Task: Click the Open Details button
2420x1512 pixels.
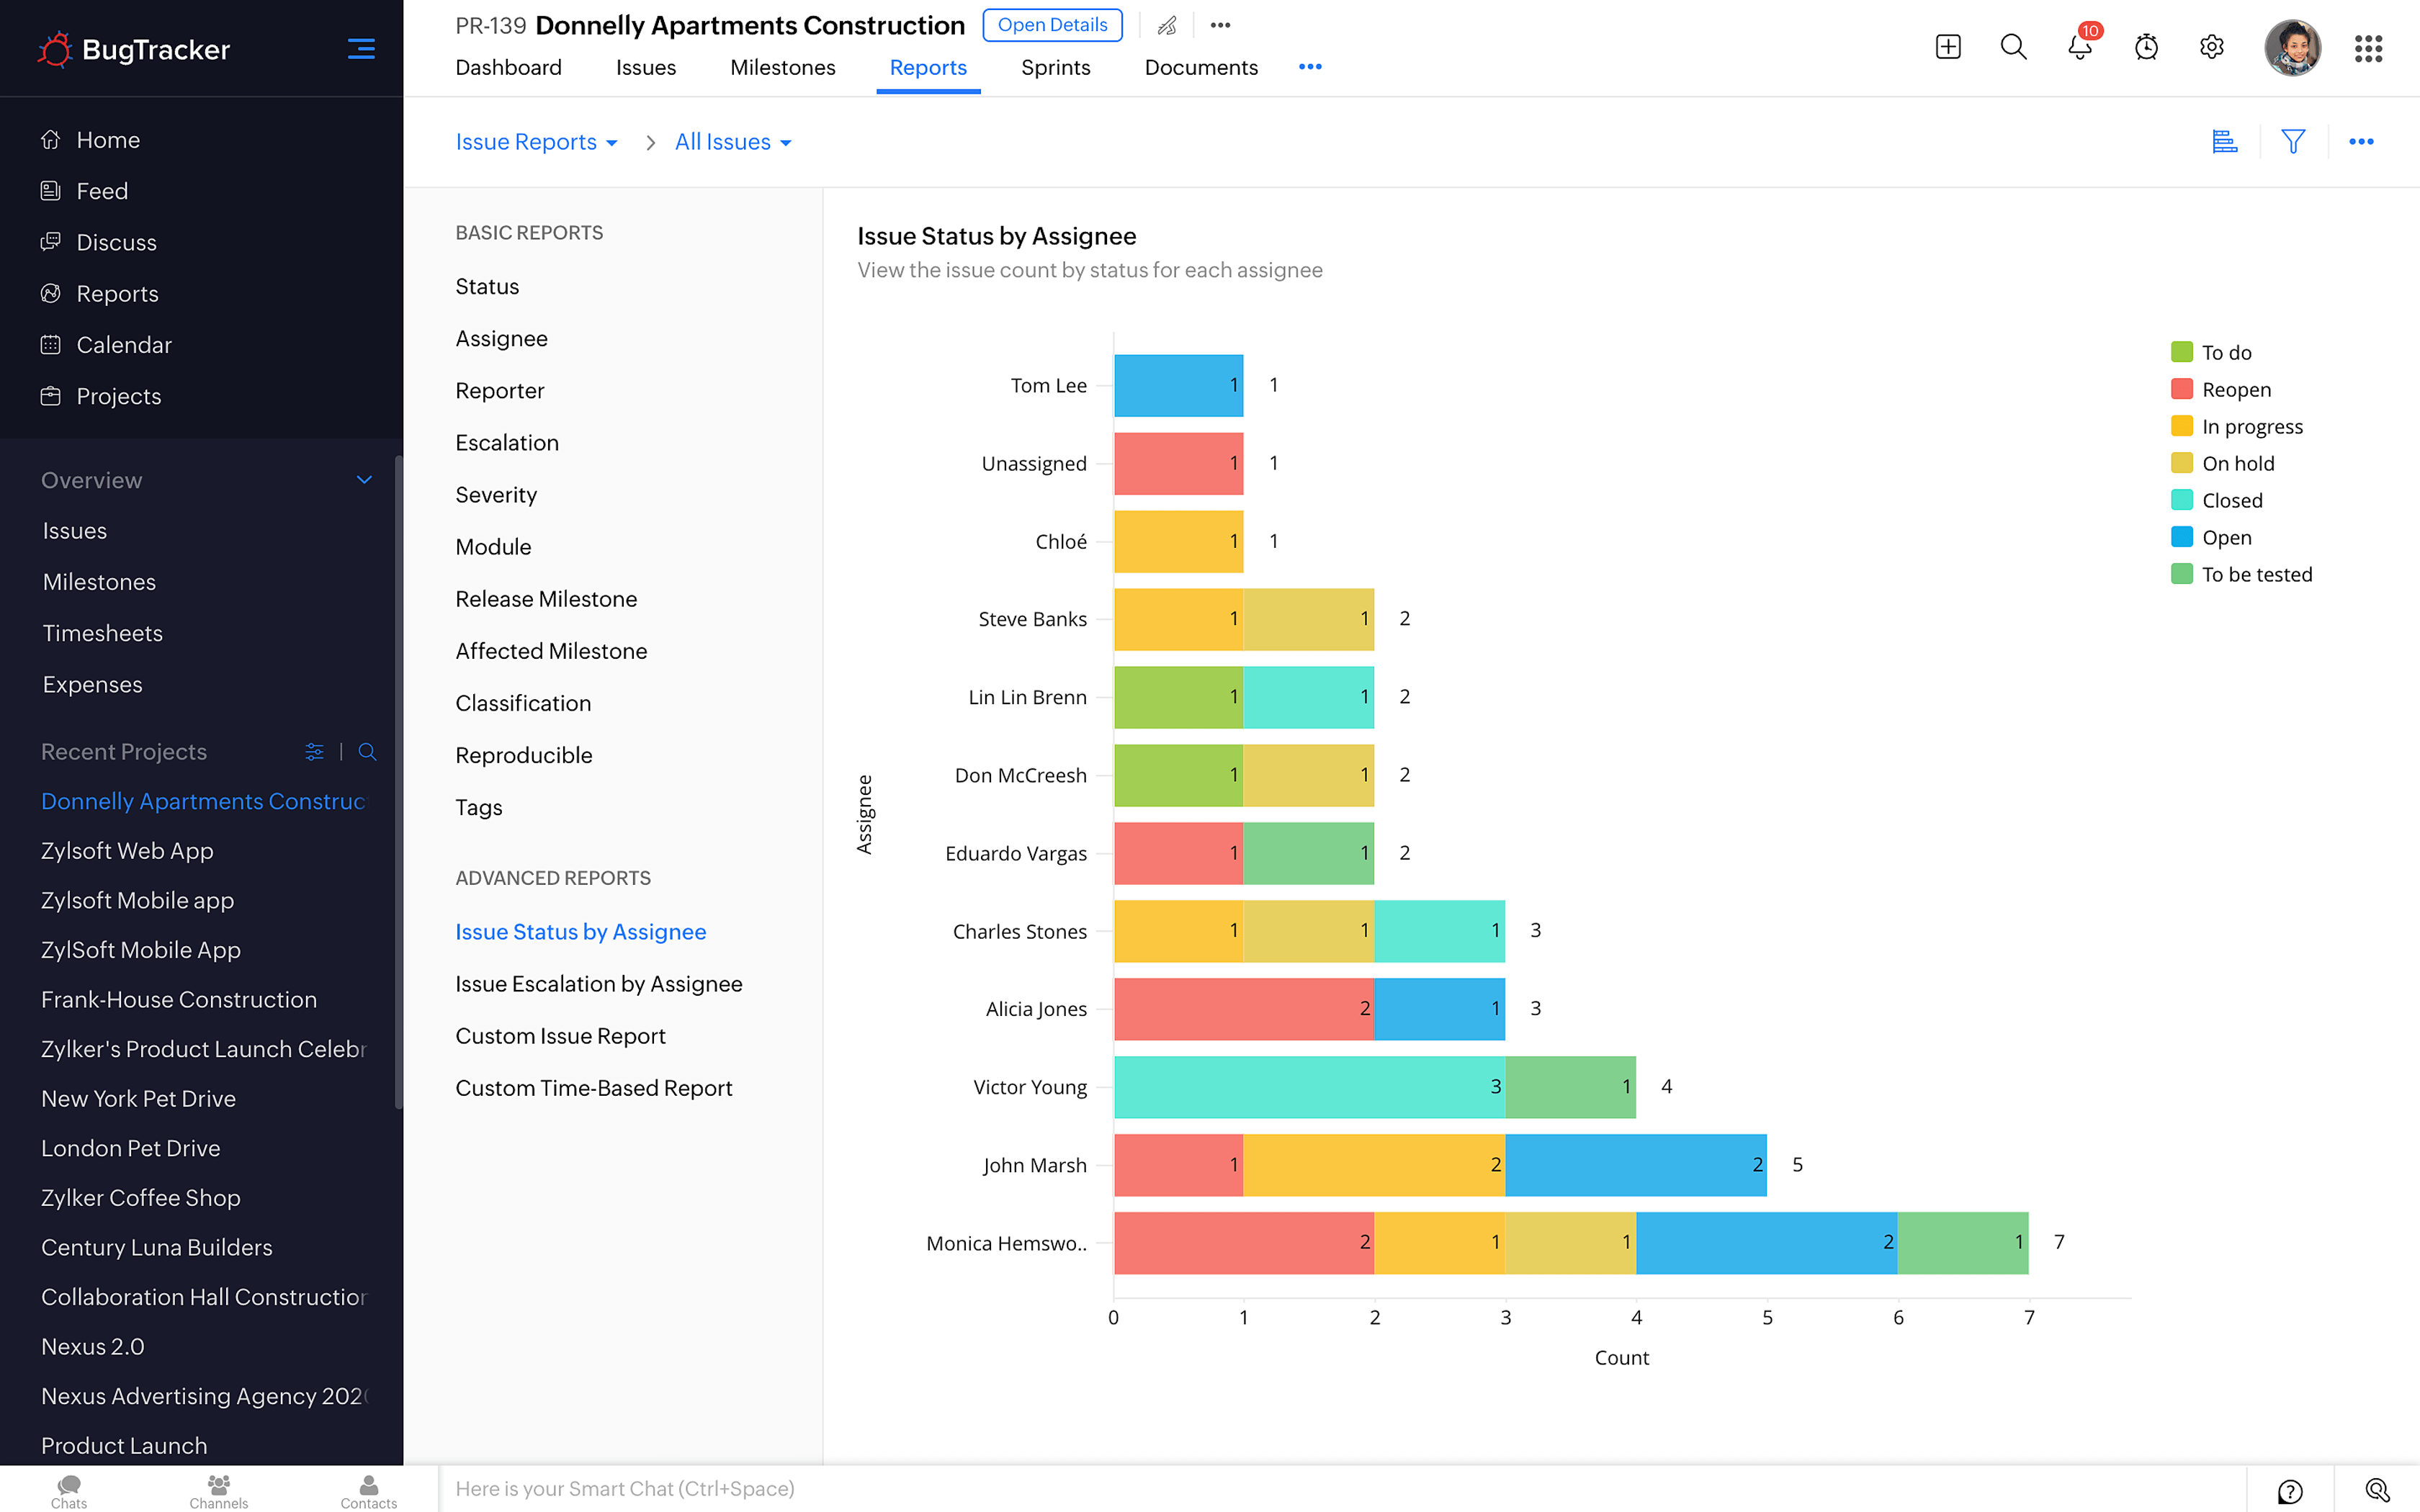Action: tap(1052, 25)
